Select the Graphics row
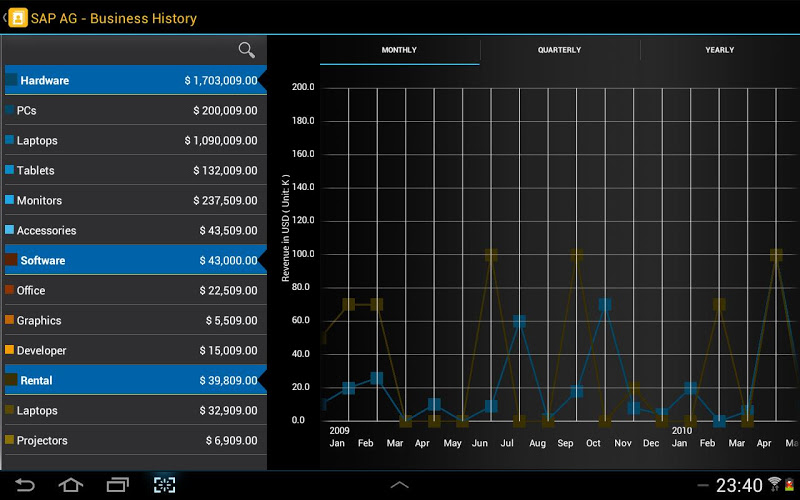This screenshot has height=500, width=800. (x=136, y=320)
